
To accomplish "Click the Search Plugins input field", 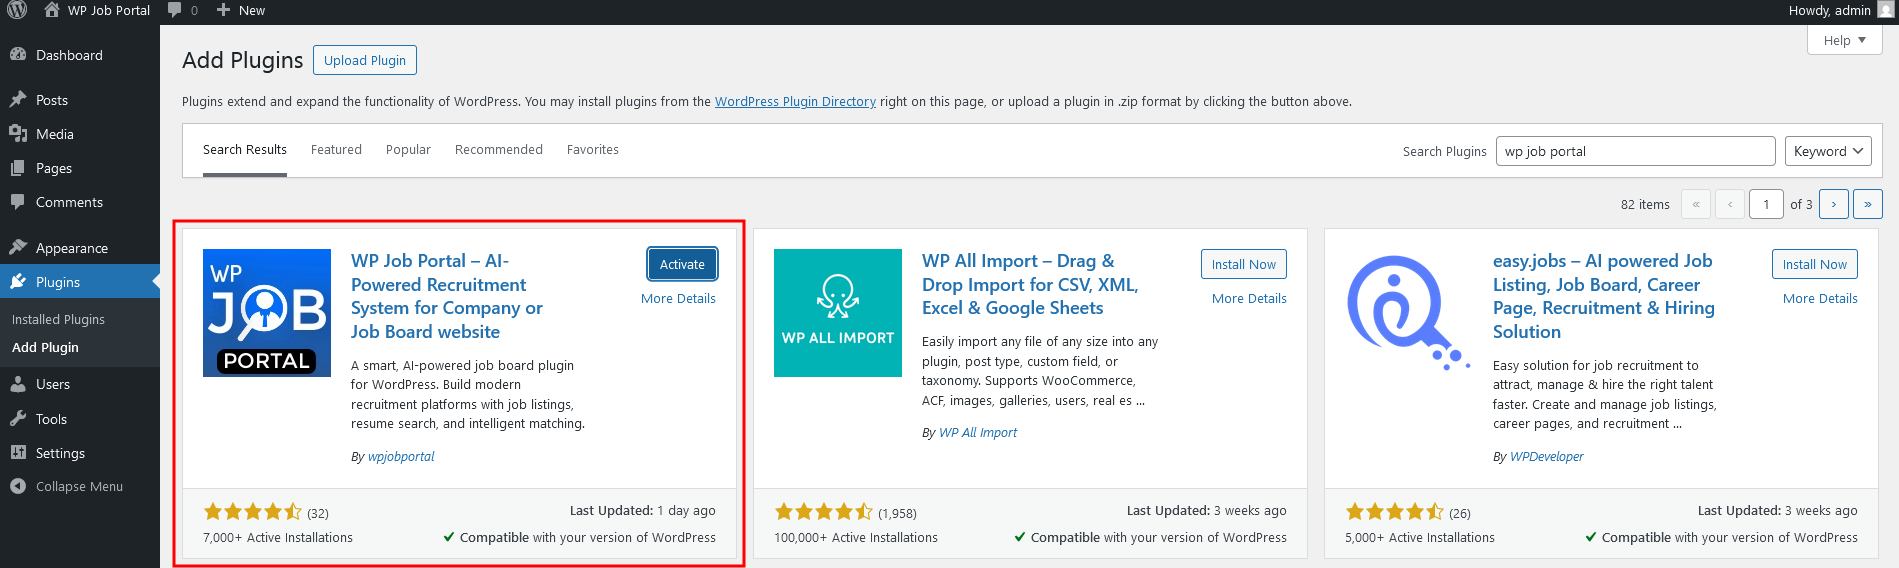I will (x=1635, y=151).
